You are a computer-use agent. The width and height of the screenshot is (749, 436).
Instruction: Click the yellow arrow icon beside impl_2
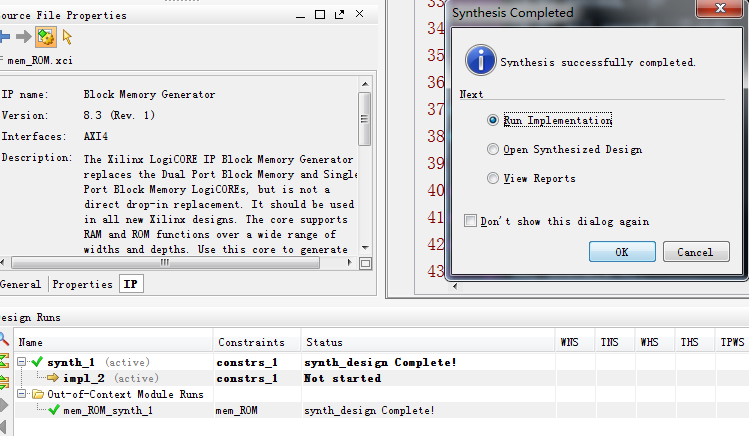(x=53, y=378)
